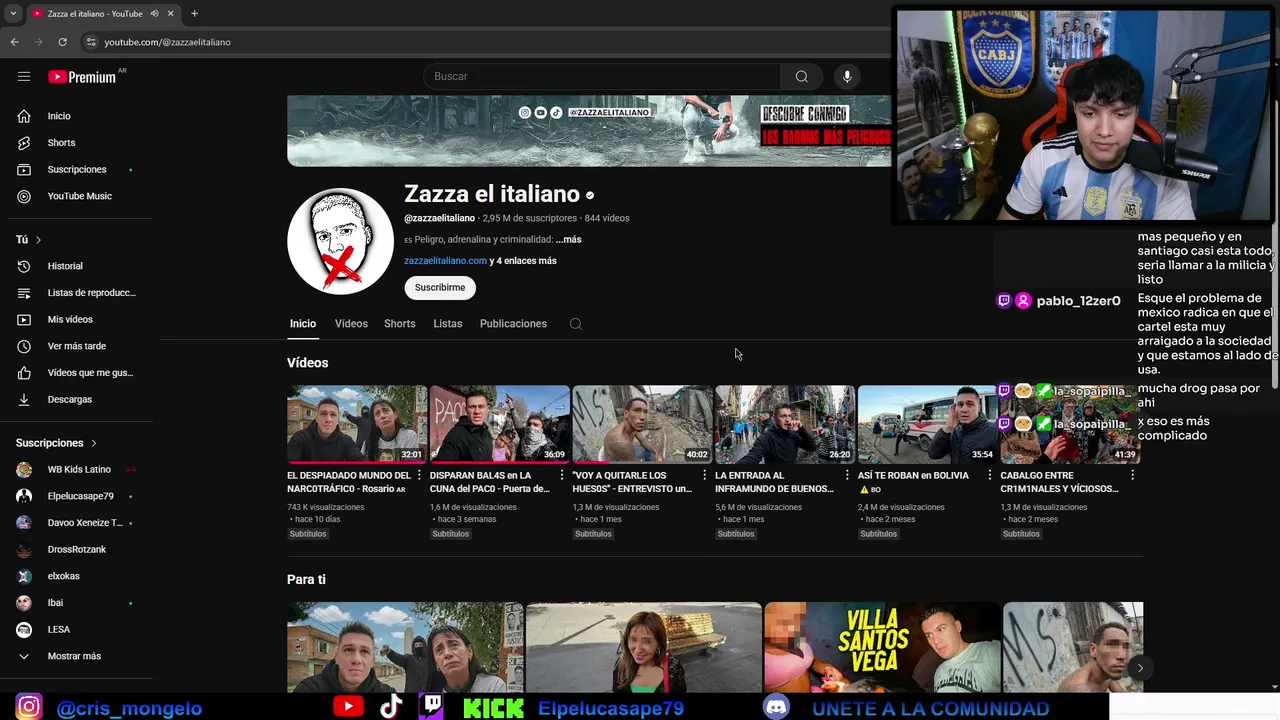1280x720 pixels.
Task: Open channel avatar Zazza el italiano
Action: point(340,241)
